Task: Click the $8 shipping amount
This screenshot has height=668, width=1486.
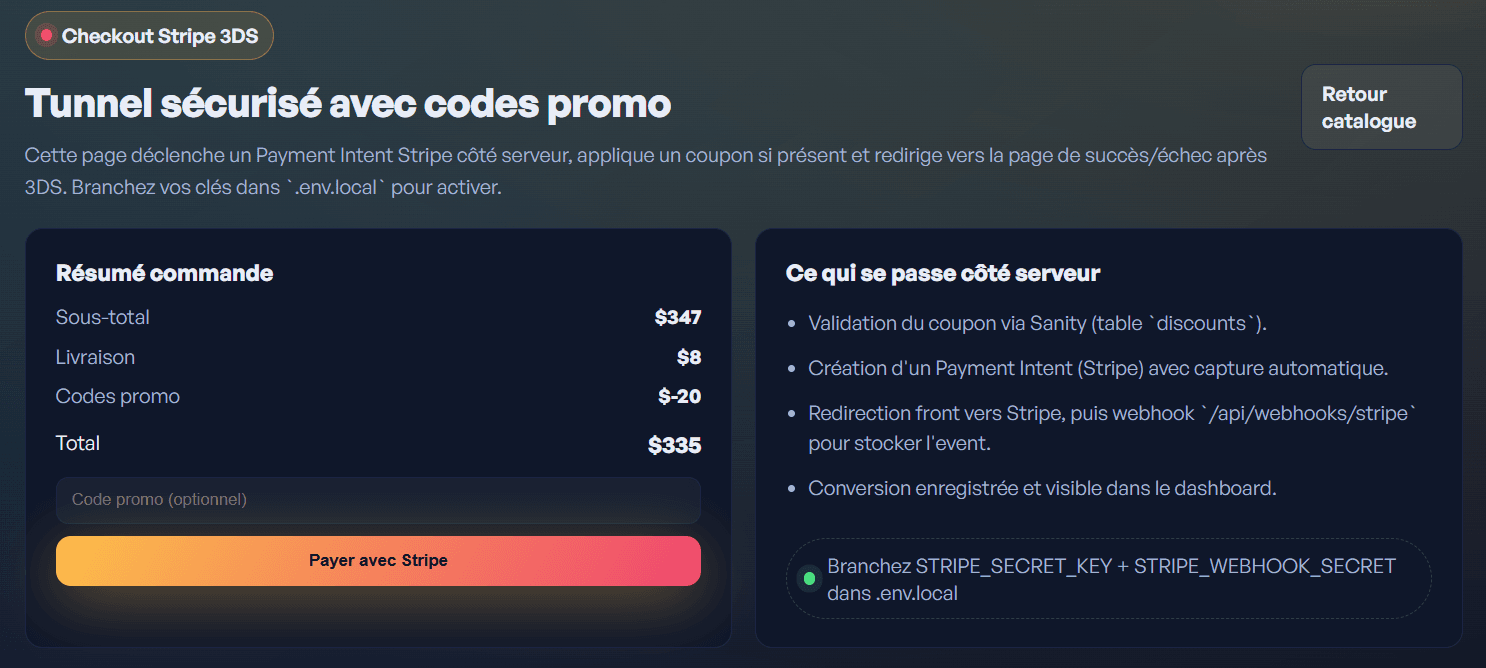Action: (x=689, y=357)
